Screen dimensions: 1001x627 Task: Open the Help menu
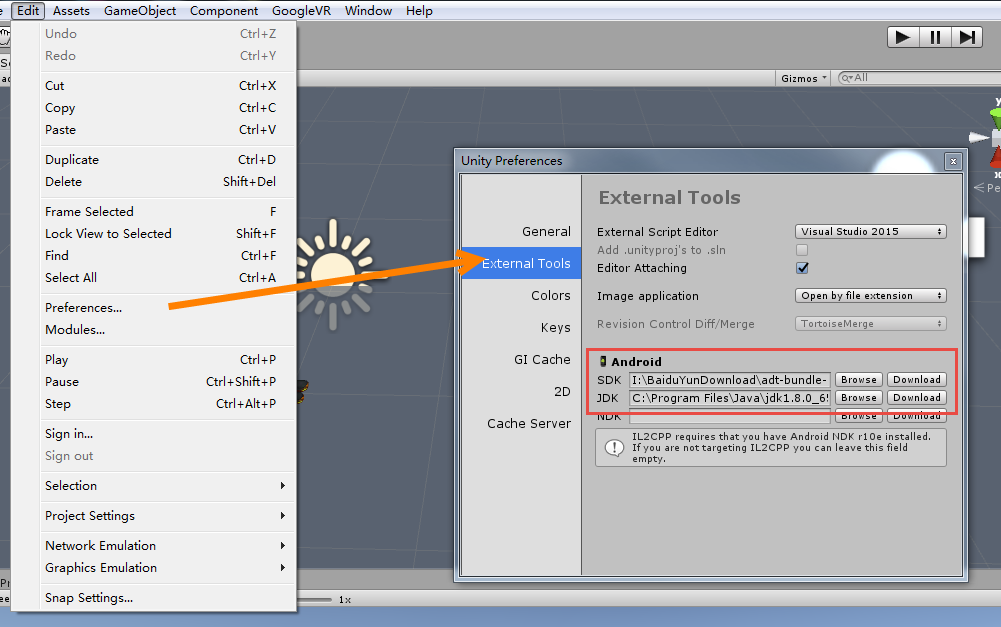[x=419, y=11]
